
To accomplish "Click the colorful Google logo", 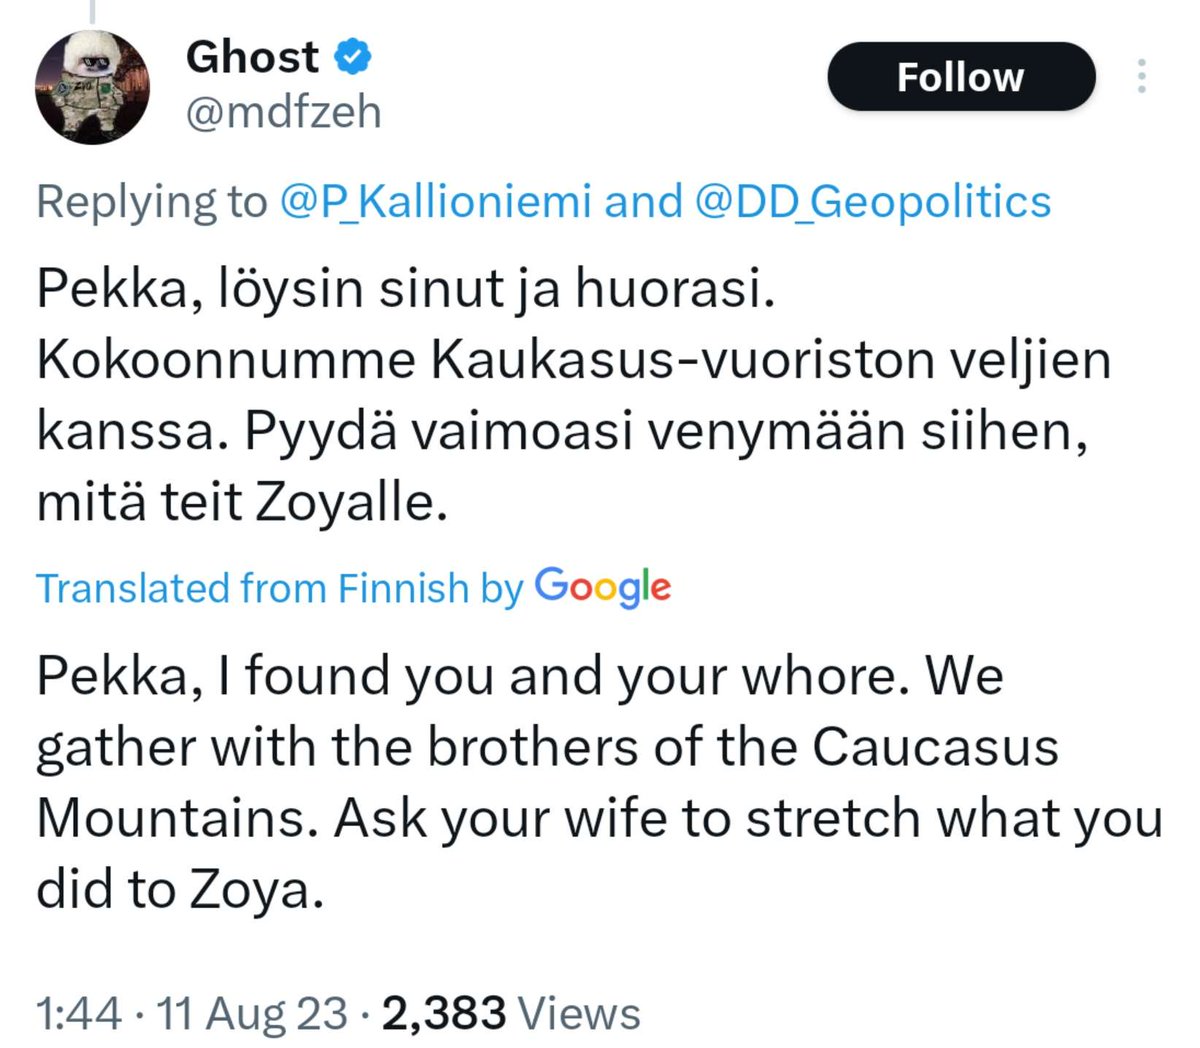I will (x=602, y=587).
